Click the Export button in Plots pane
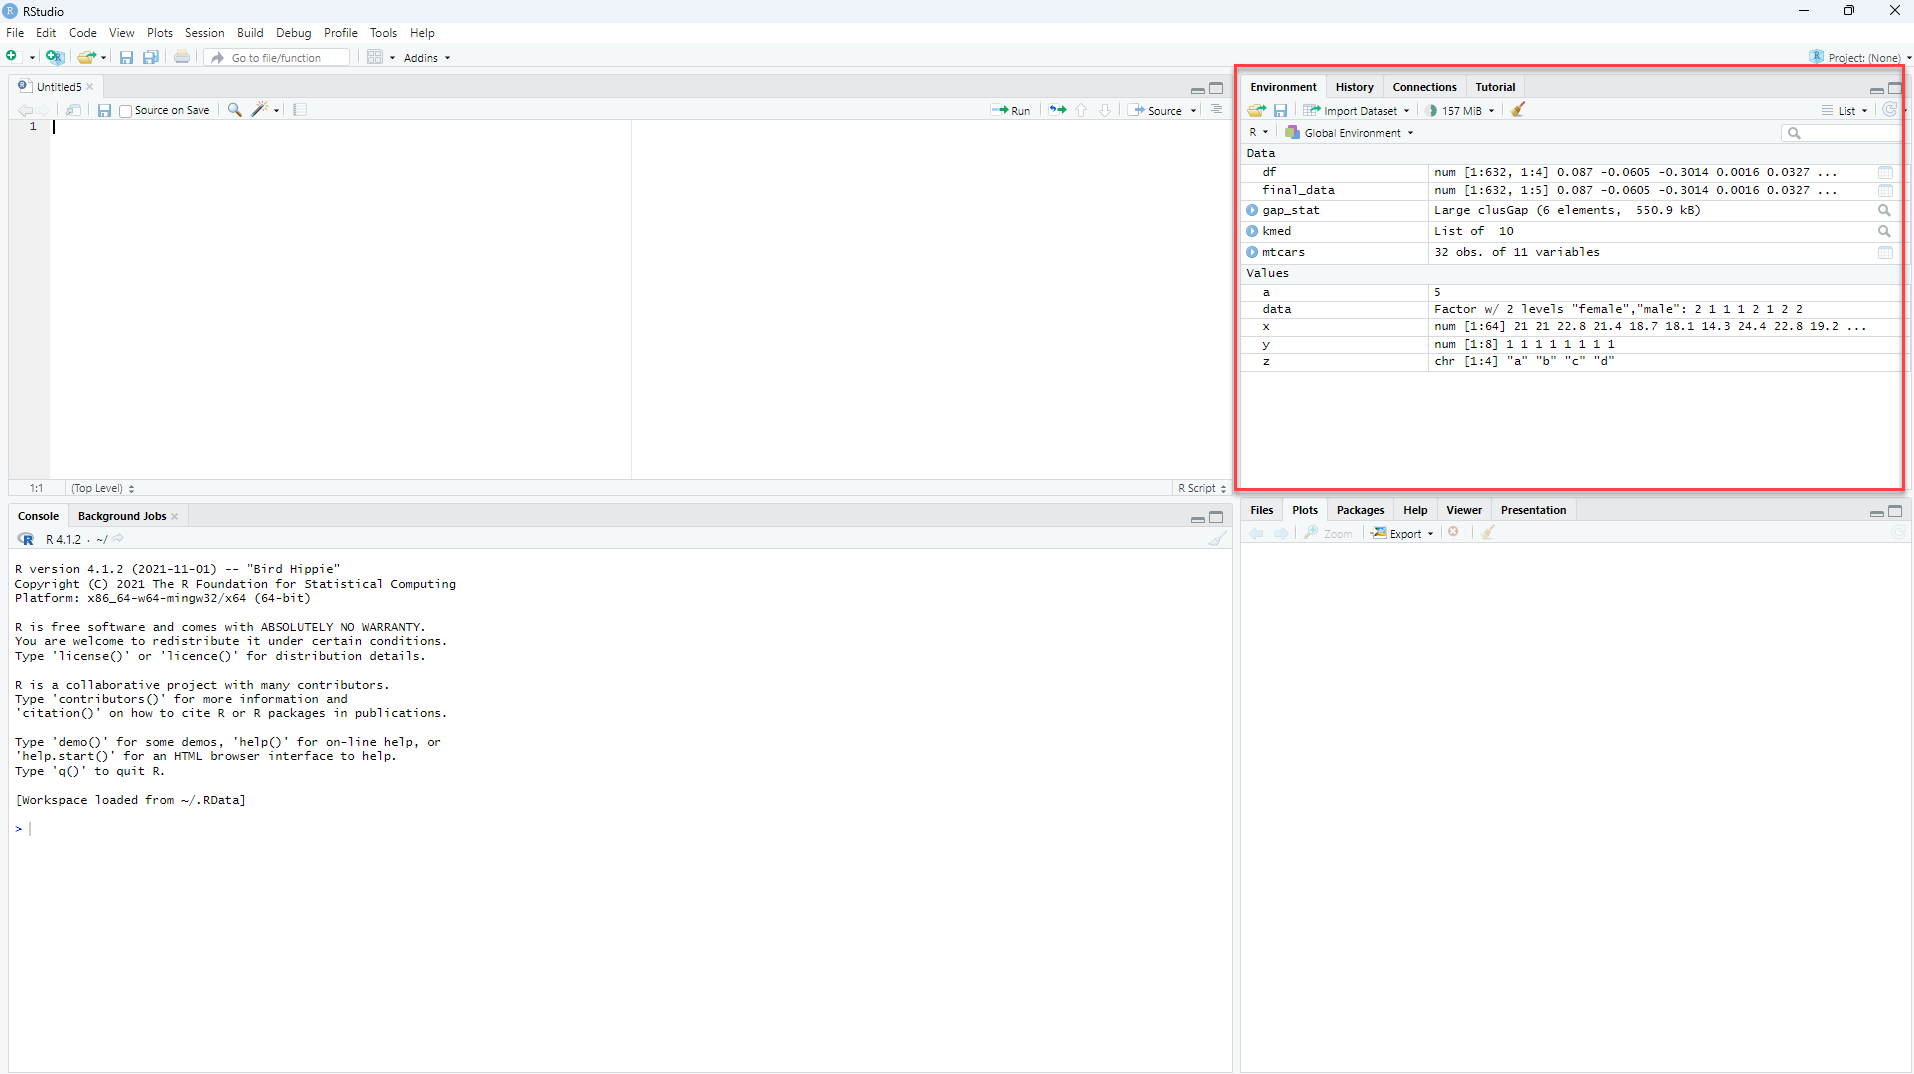 1403,534
